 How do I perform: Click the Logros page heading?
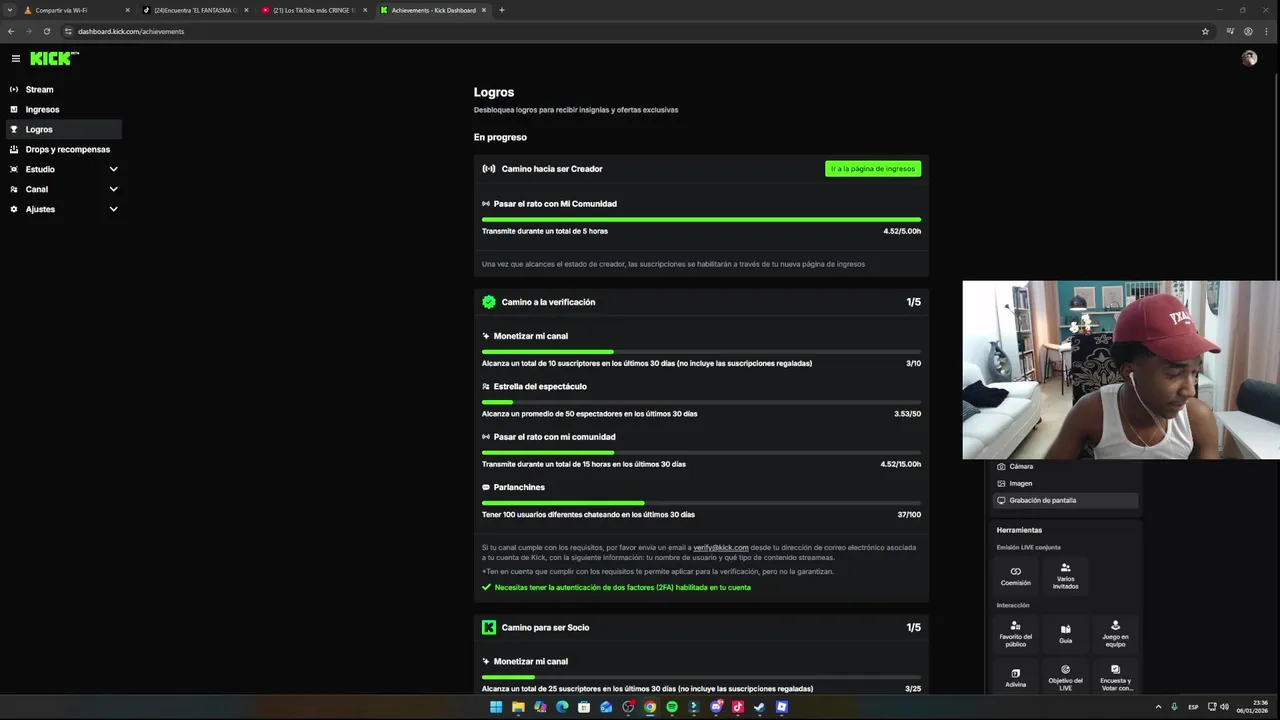pos(494,92)
